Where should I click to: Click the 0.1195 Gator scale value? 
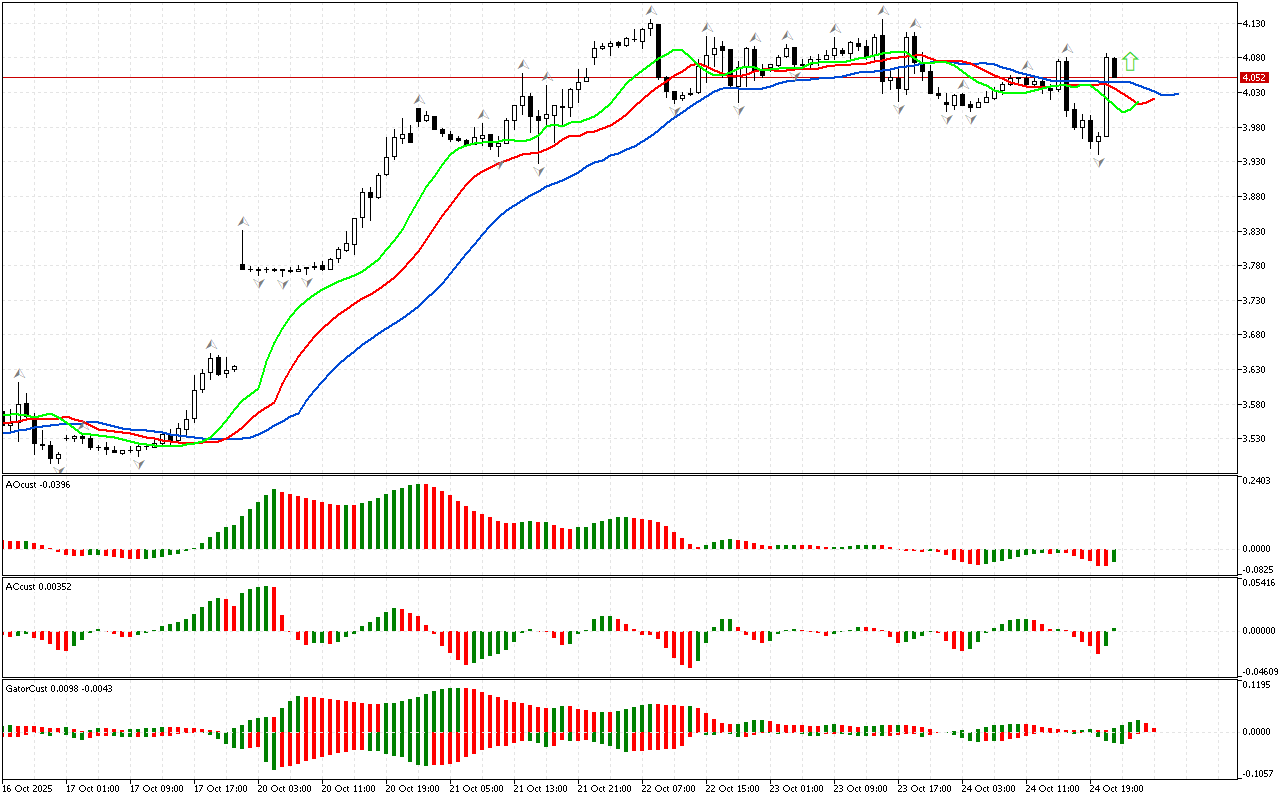1257,685
